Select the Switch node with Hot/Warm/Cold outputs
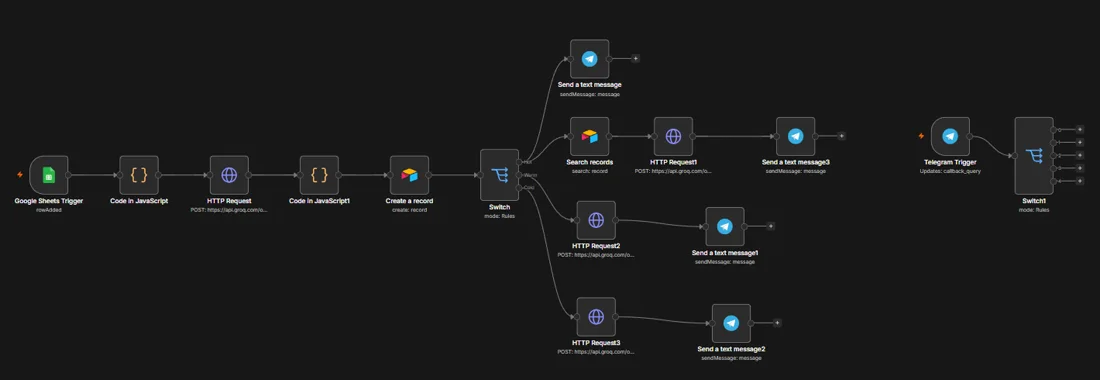This screenshot has height=380, width=1100. coord(499,175)
